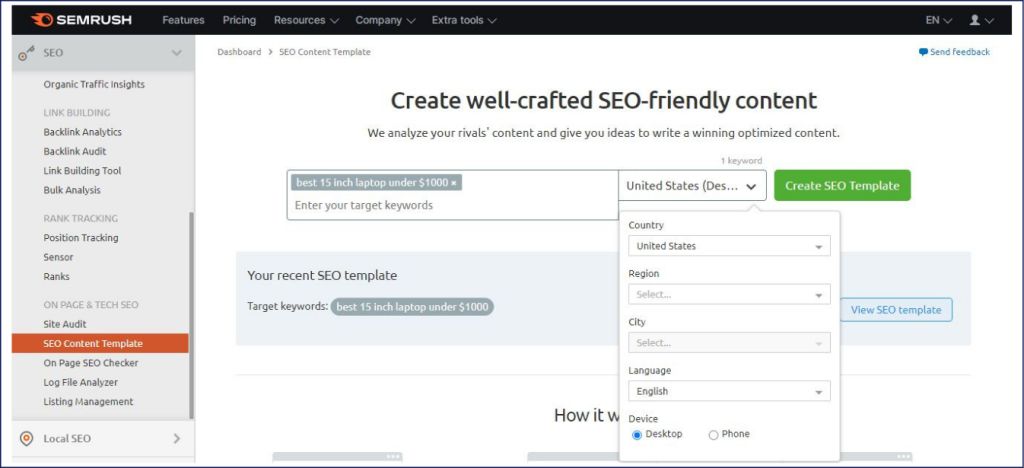Click Create SEO Template button
Viewport: 1024px width, 468px height.
[x=842, y=185]
